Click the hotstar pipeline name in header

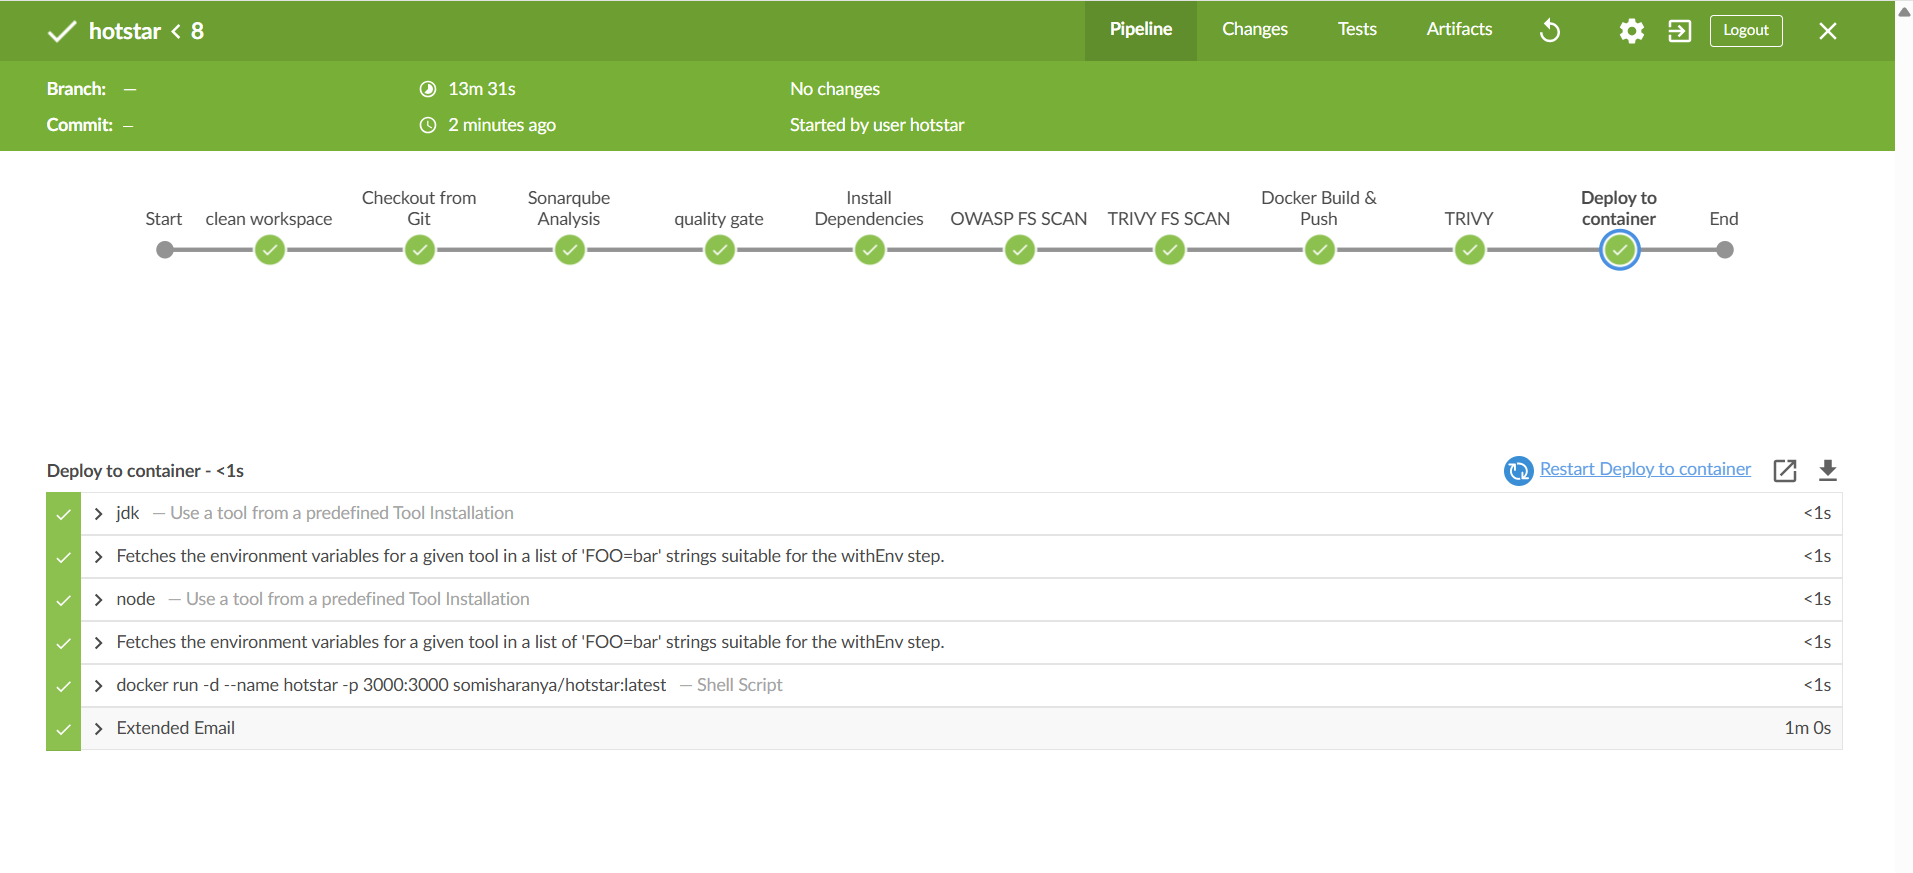pos(125,31)
